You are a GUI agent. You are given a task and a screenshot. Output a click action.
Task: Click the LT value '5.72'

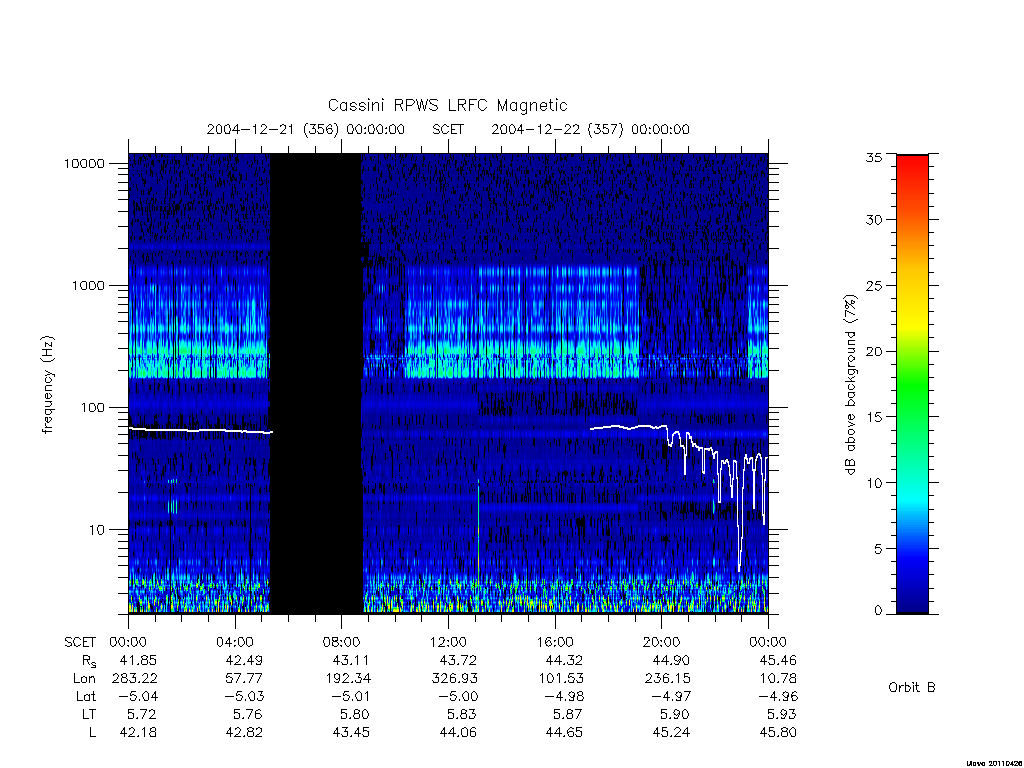pos(142,714)
